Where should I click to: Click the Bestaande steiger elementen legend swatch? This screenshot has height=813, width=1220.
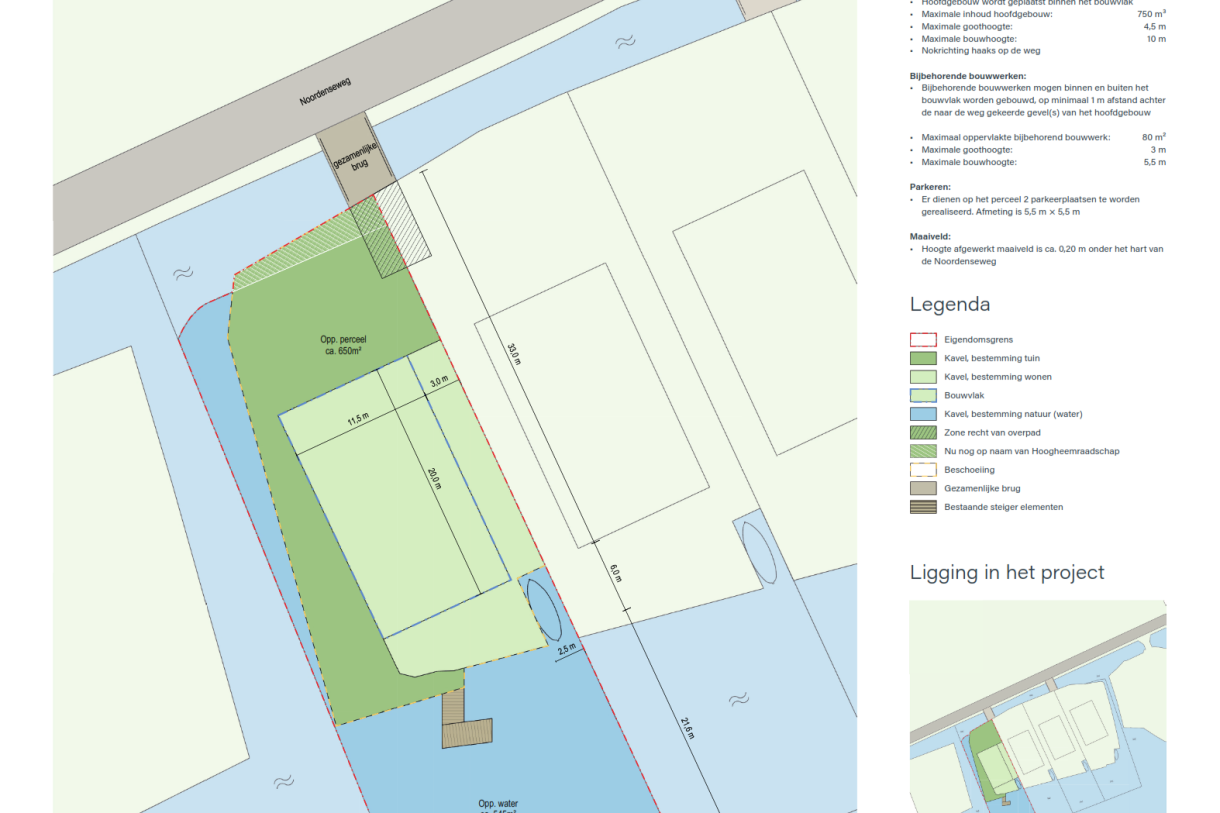922,507
